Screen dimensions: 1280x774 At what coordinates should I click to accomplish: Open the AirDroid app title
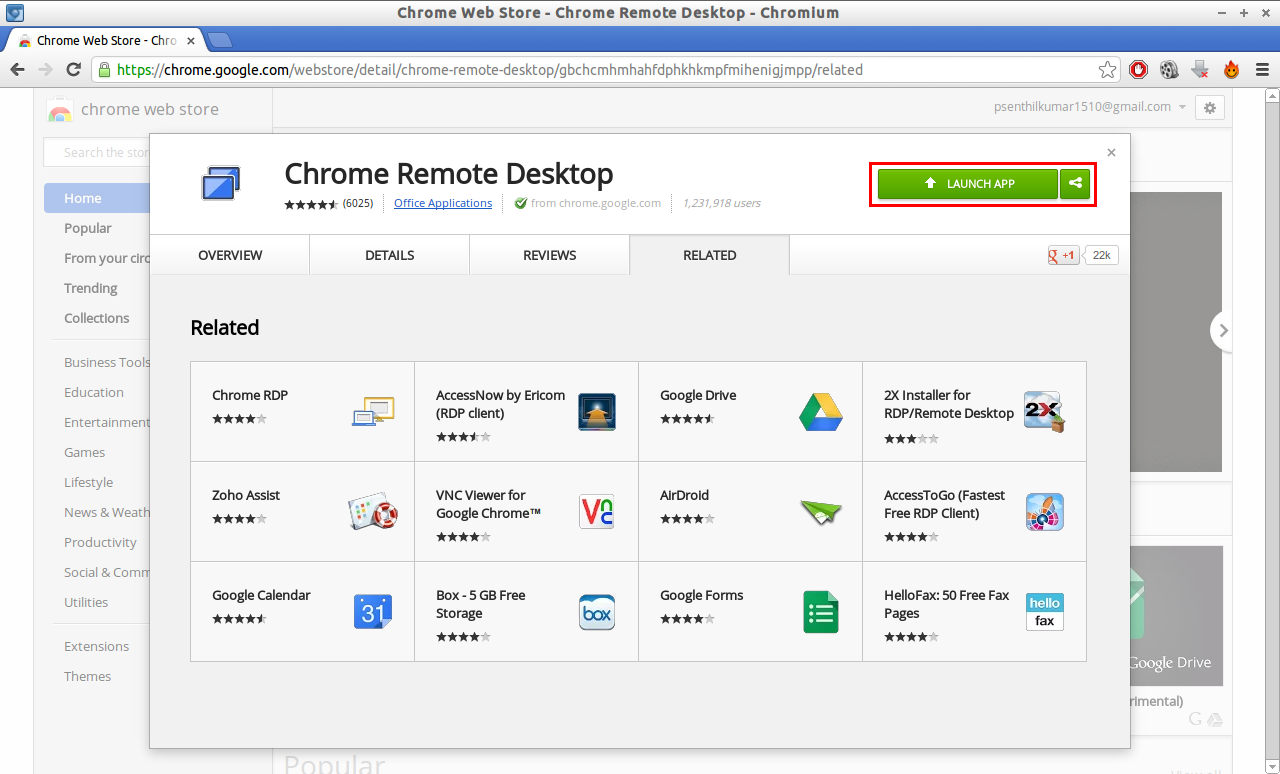[685, 495]
